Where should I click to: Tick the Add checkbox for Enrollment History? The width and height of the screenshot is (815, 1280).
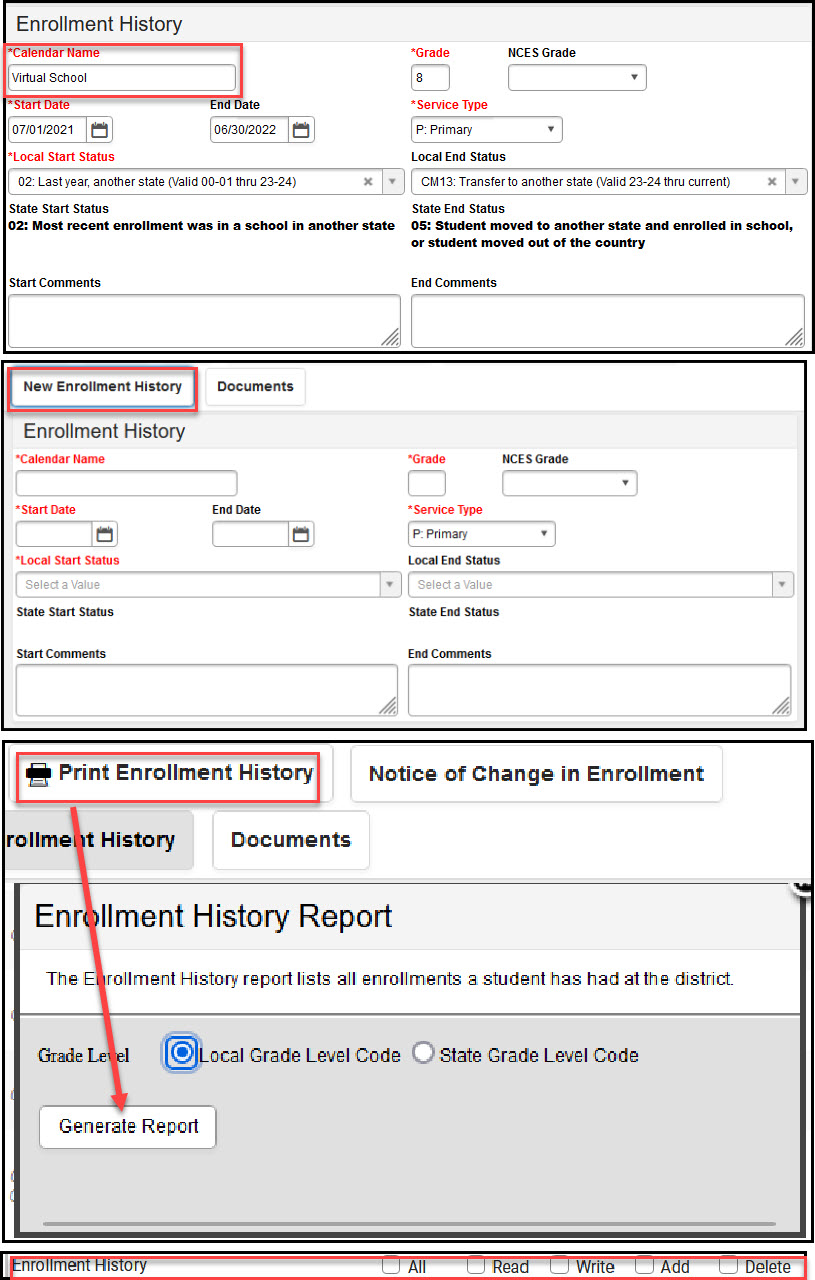[644, 1264]
